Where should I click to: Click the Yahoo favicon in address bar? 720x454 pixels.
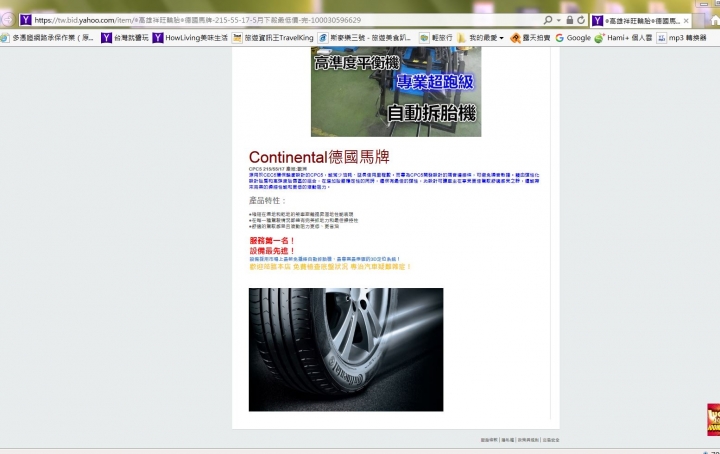coord(26,20)
